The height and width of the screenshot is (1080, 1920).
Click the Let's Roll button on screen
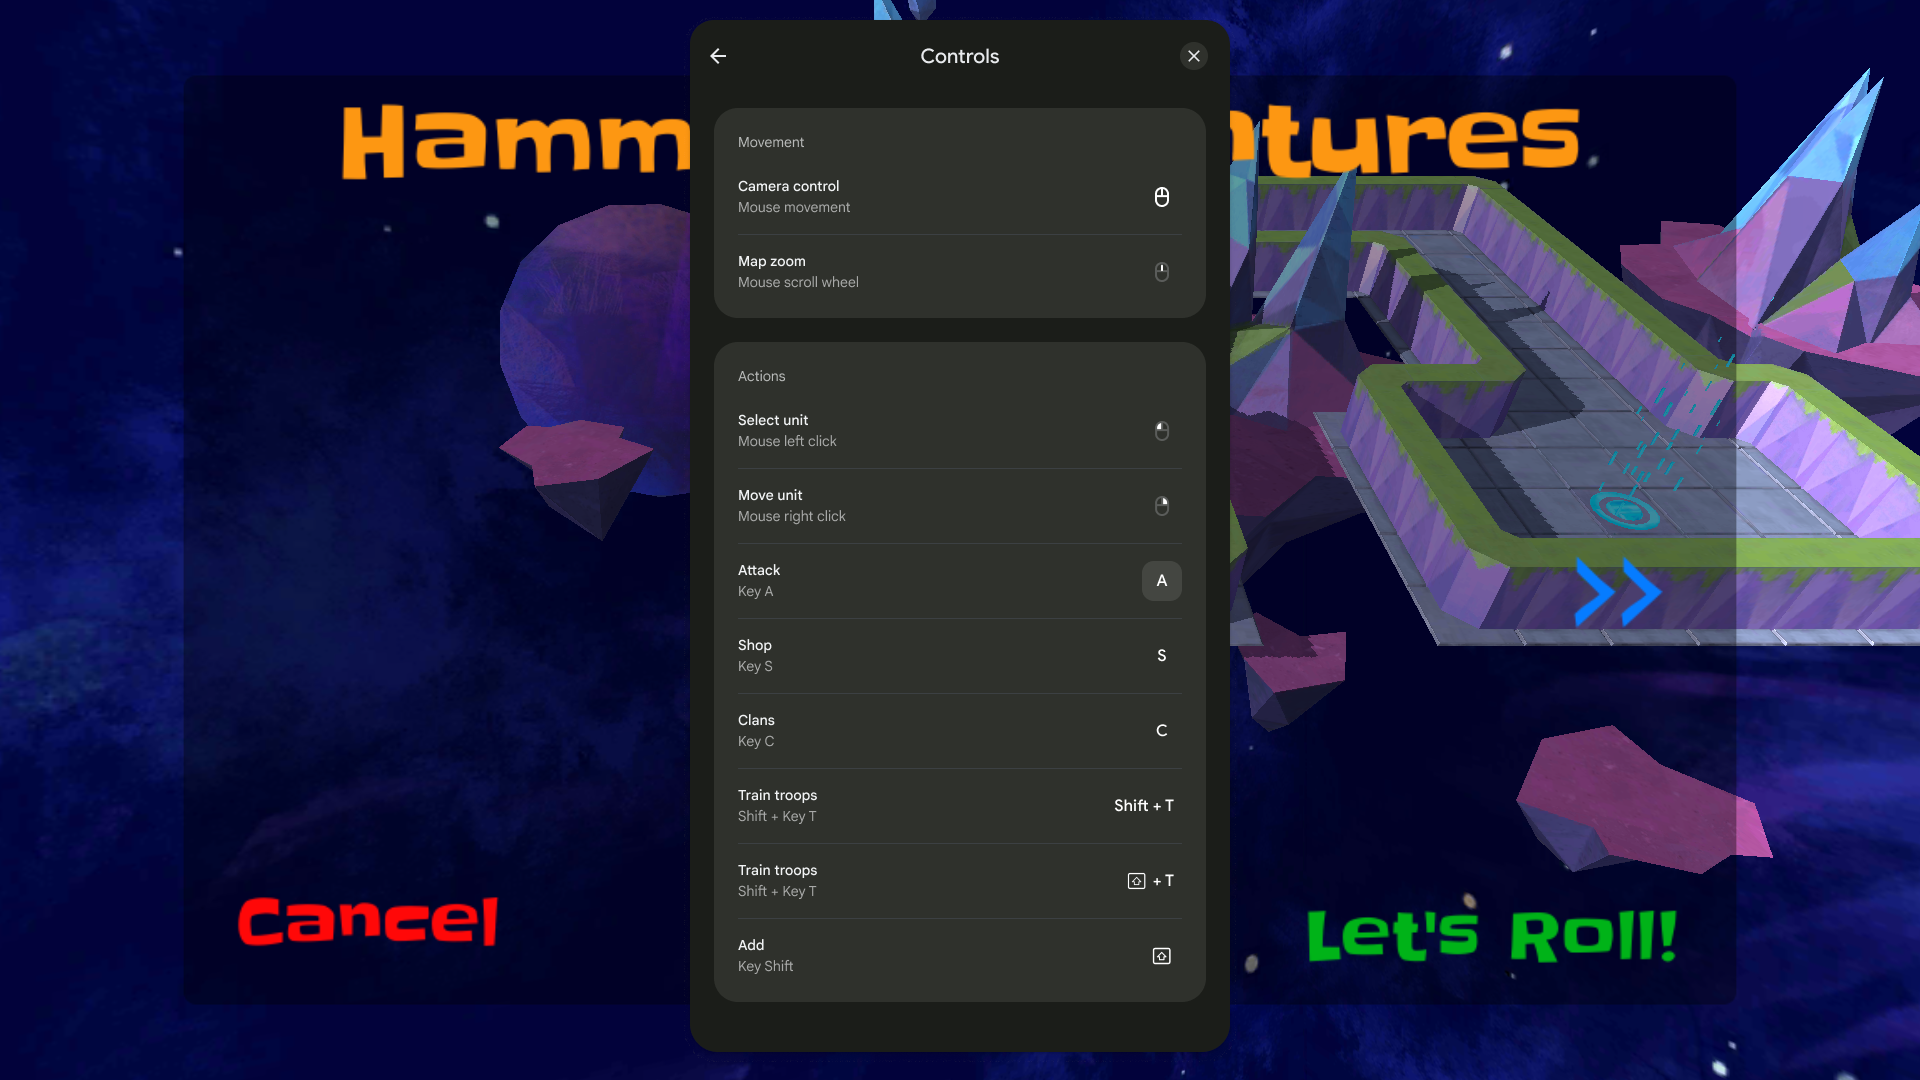1490,934
